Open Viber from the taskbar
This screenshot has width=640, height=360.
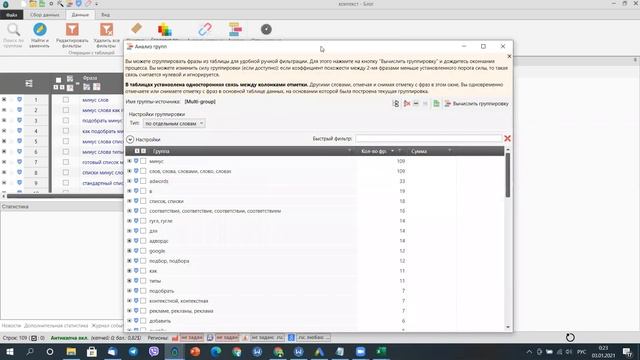click(154, 351)
